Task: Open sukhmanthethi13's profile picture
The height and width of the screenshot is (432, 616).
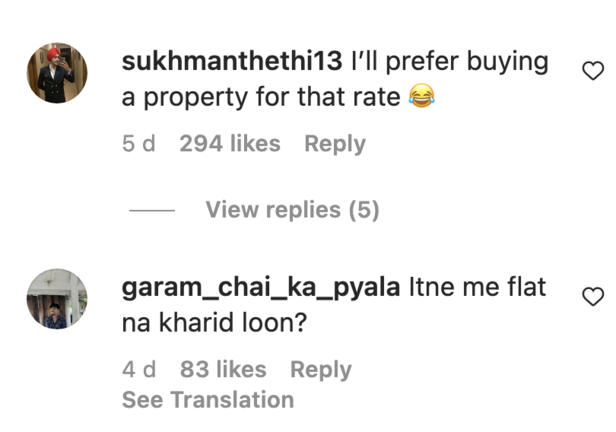Action: pos(57,74)
